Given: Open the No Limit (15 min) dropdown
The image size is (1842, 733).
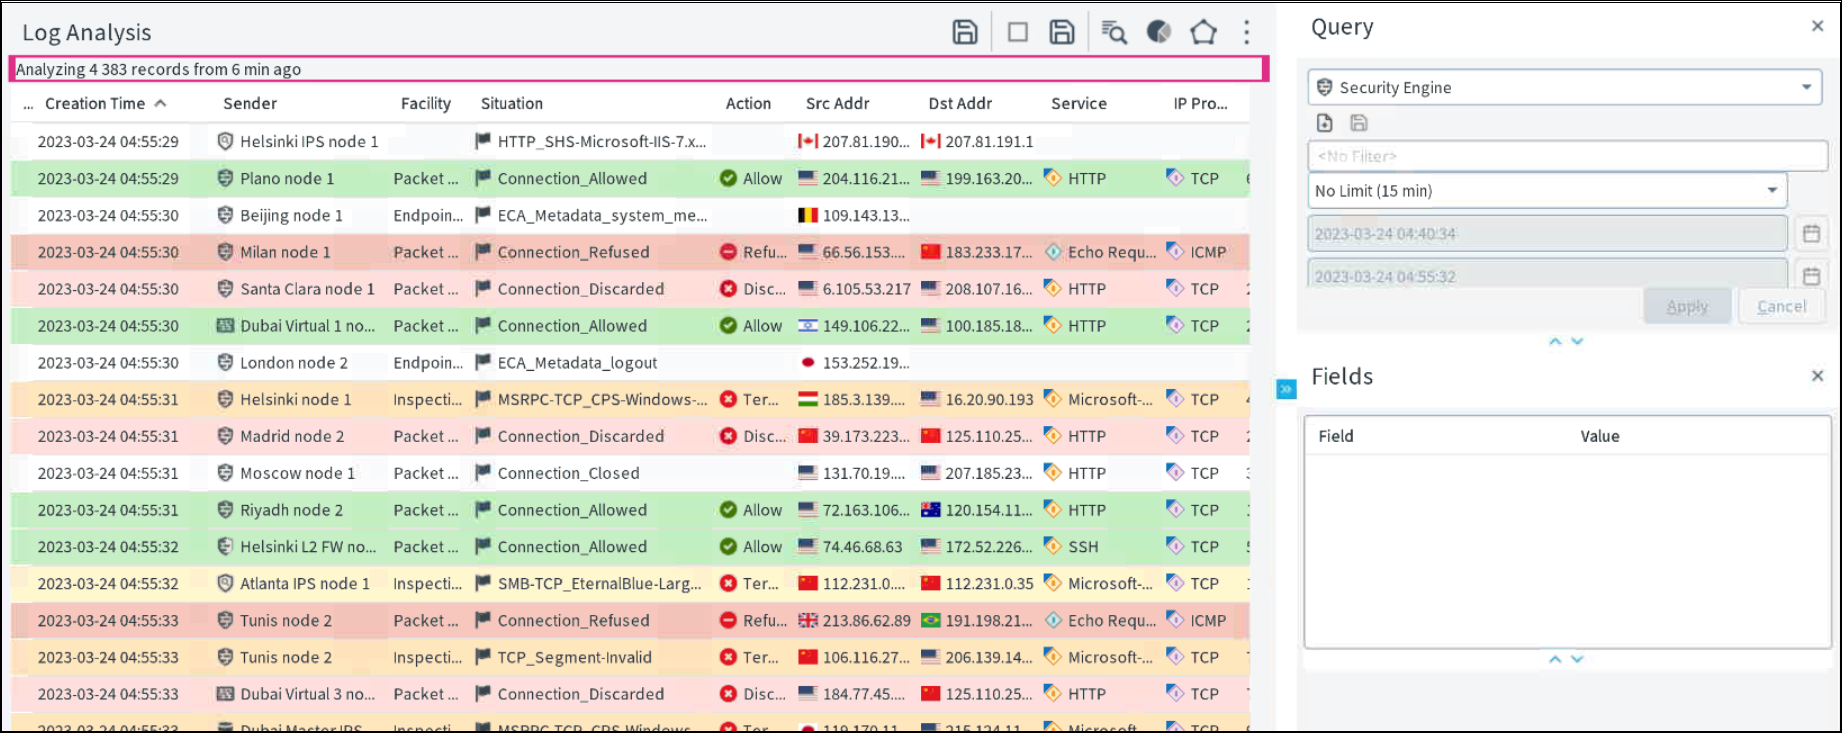Looking at the screenshot, I should click(1771, 190).
